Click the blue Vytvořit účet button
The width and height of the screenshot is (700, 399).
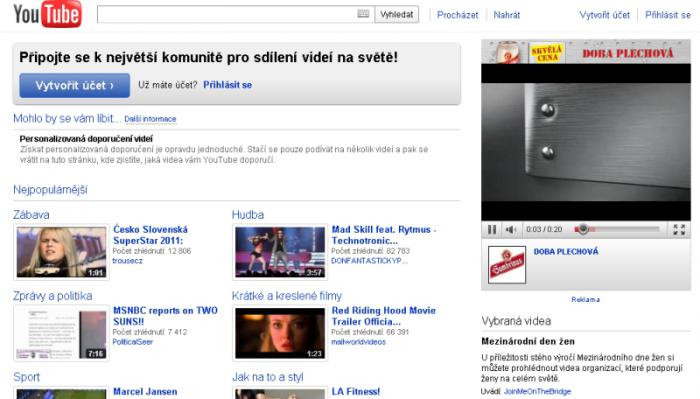[75, 85]
